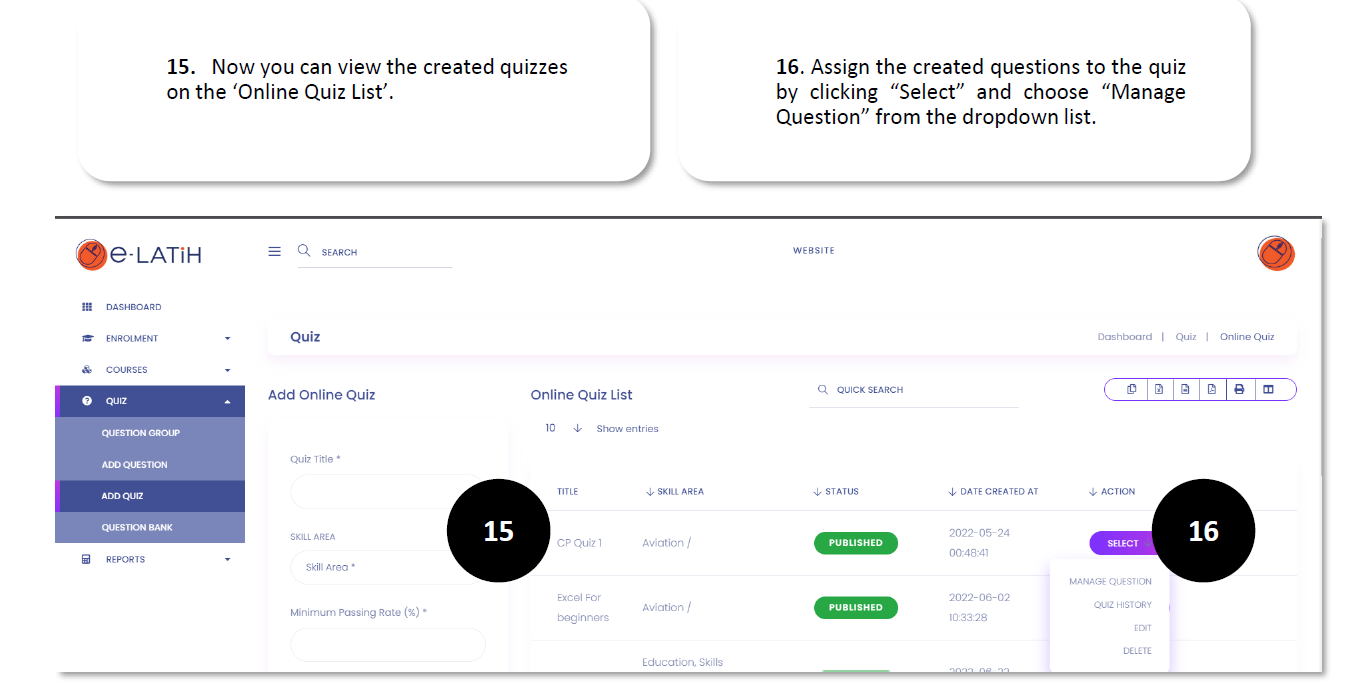Change the show entries count
This screenshot has width=1348, height=688.
563,428
